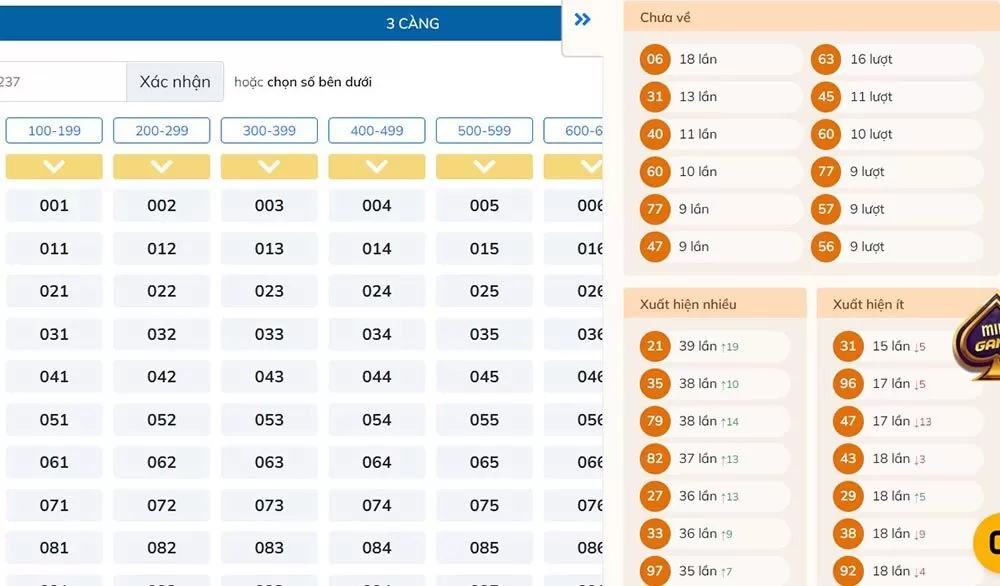Viewport: 1000px width, 586px height.
Task: Select badge 31 showing 15 lần in Xuất hiện ít
Action: (x=847, y=346)
